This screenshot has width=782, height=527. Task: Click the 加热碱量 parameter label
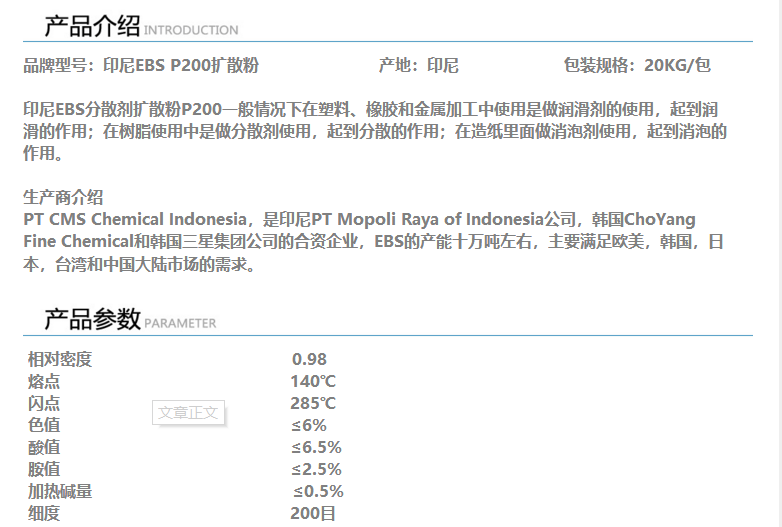point(60,491)
